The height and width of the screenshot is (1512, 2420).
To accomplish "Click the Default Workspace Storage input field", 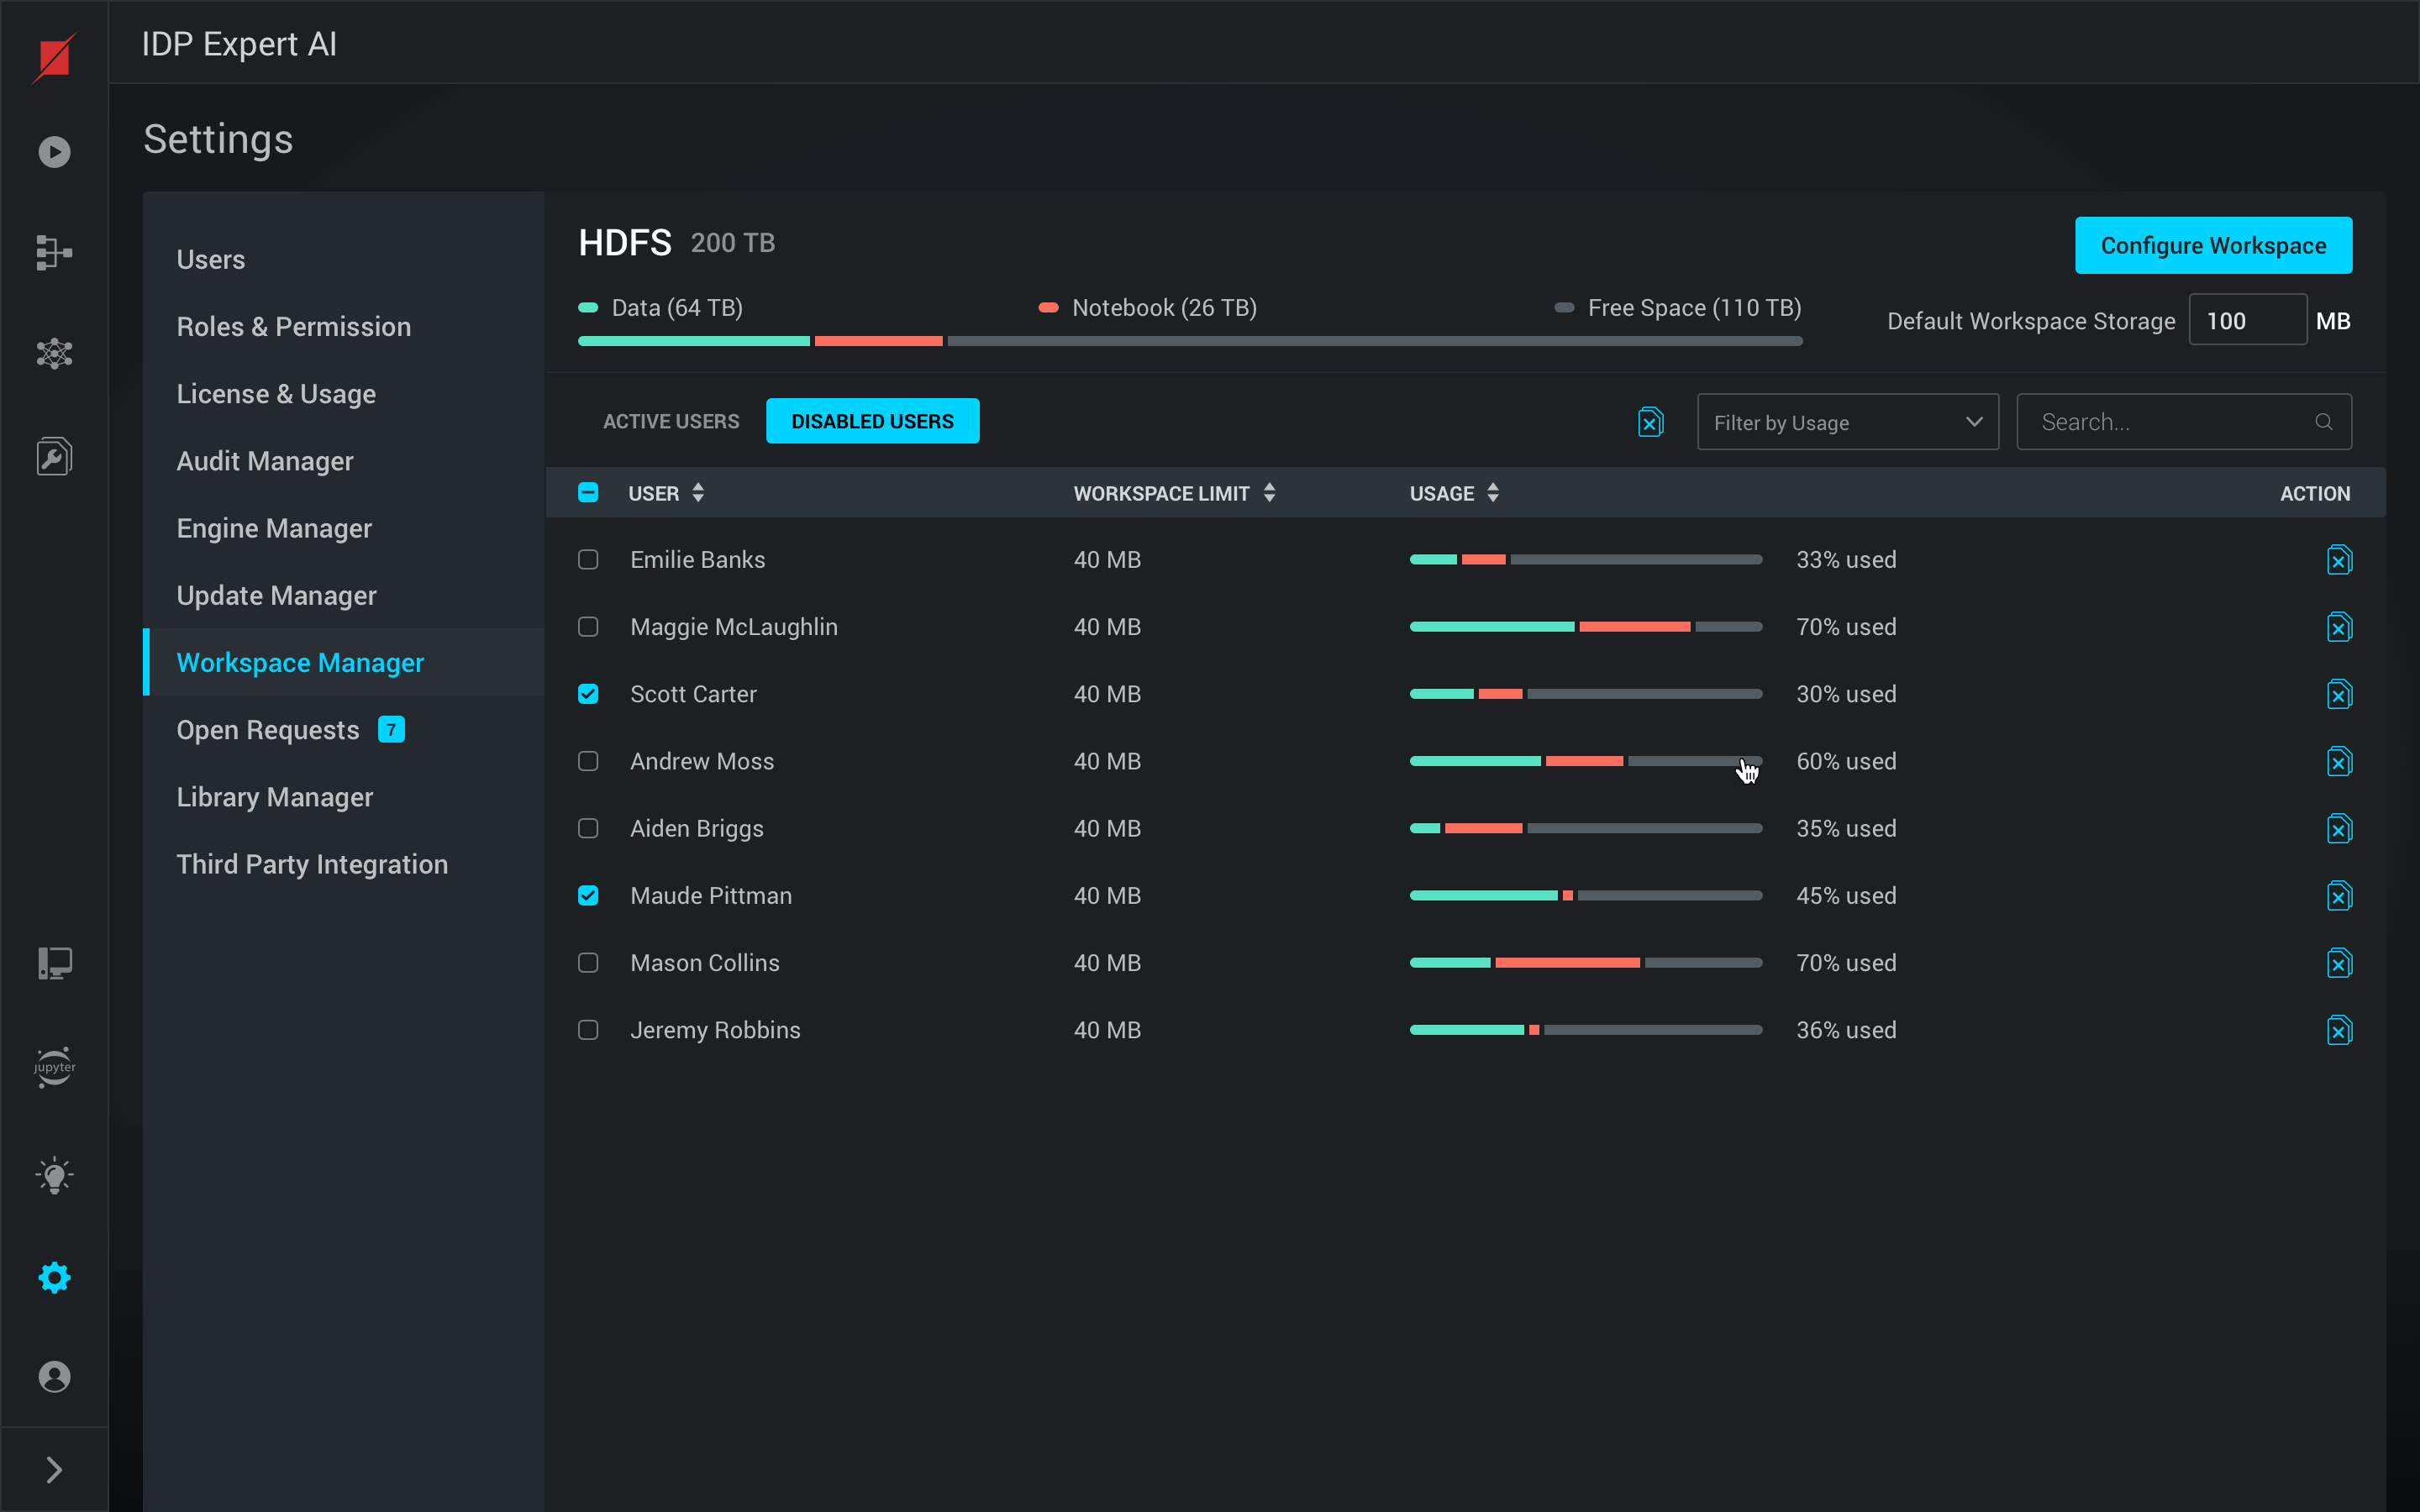I will click(2246, 321).
